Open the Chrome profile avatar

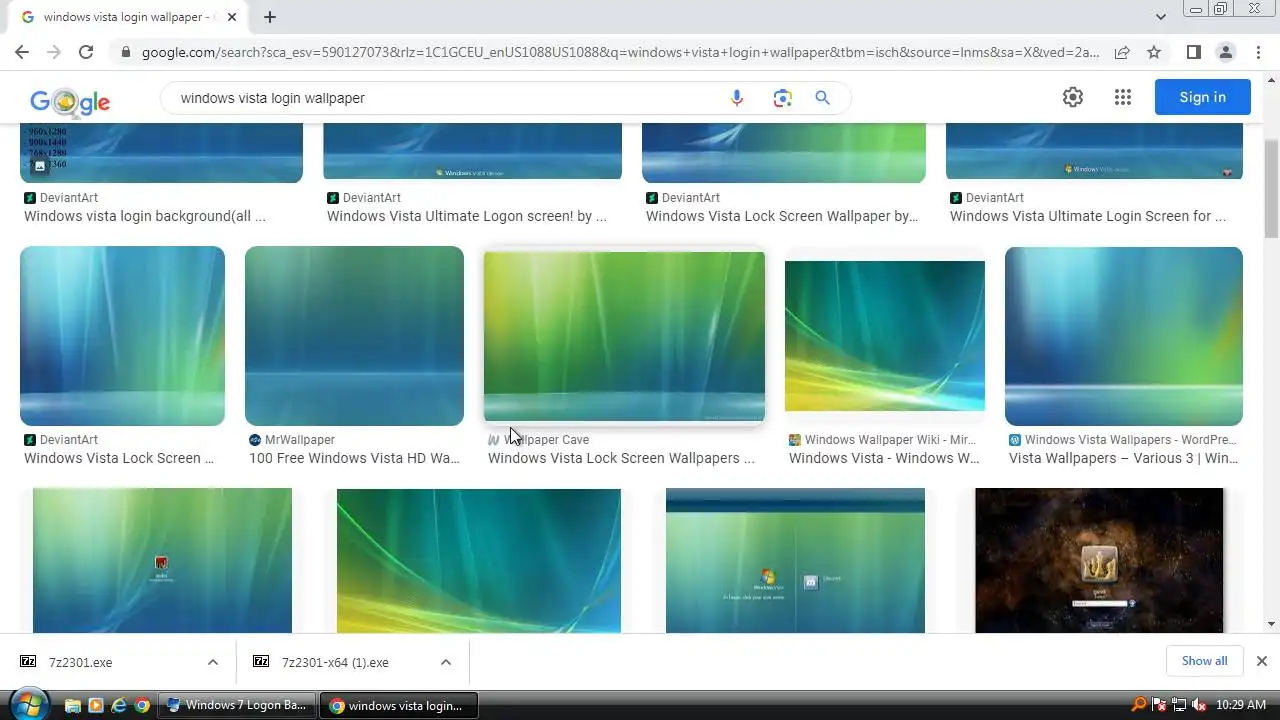coord(1225,52)
